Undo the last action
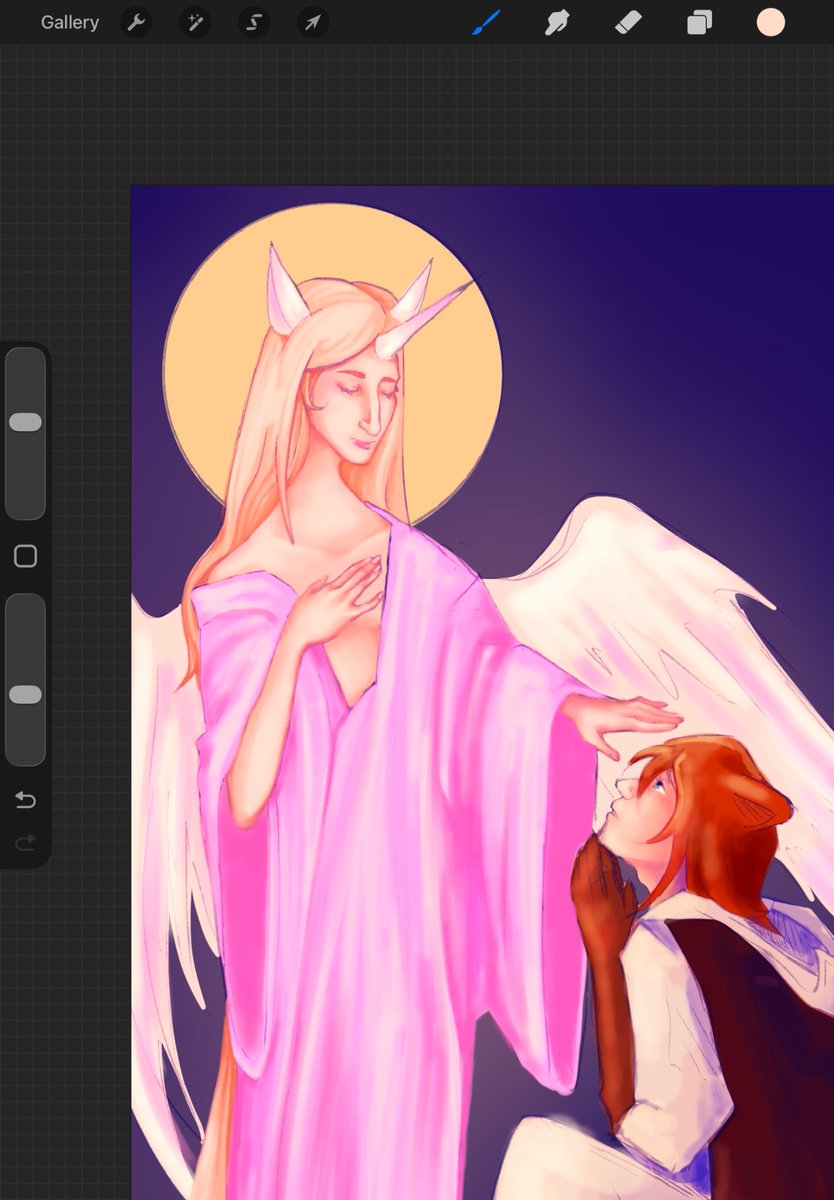Image resolution: width=834 pixels, height=1200 pixels. (25, 800)
